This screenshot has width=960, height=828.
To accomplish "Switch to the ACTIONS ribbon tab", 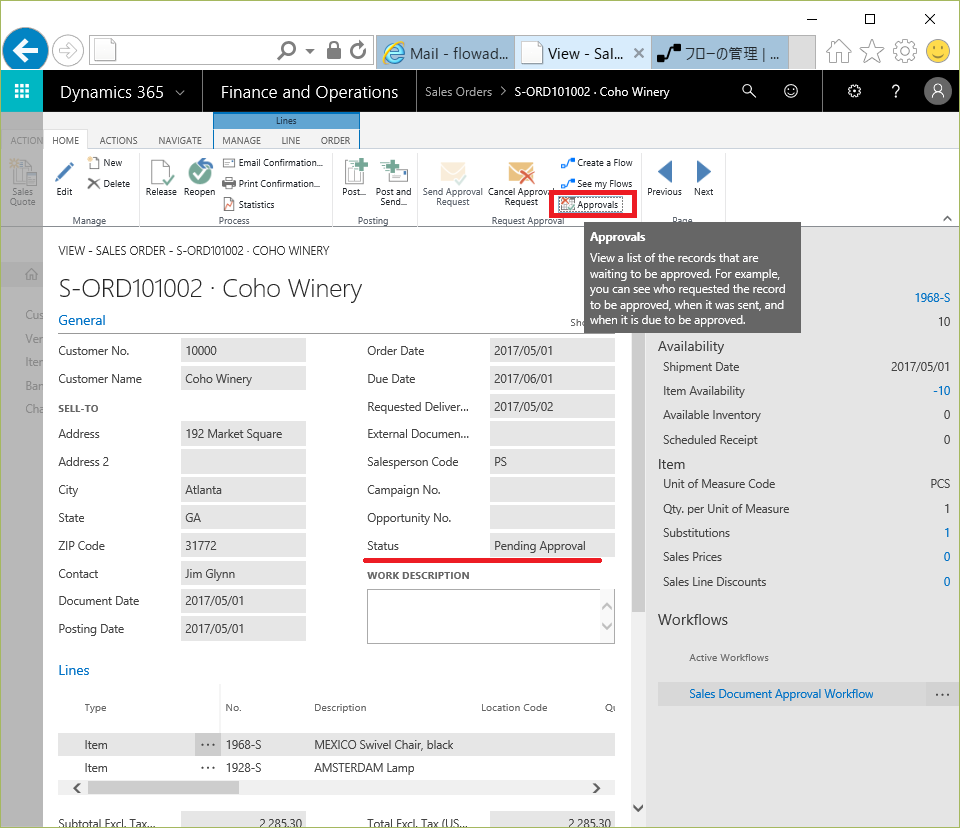I will point(119,141).
